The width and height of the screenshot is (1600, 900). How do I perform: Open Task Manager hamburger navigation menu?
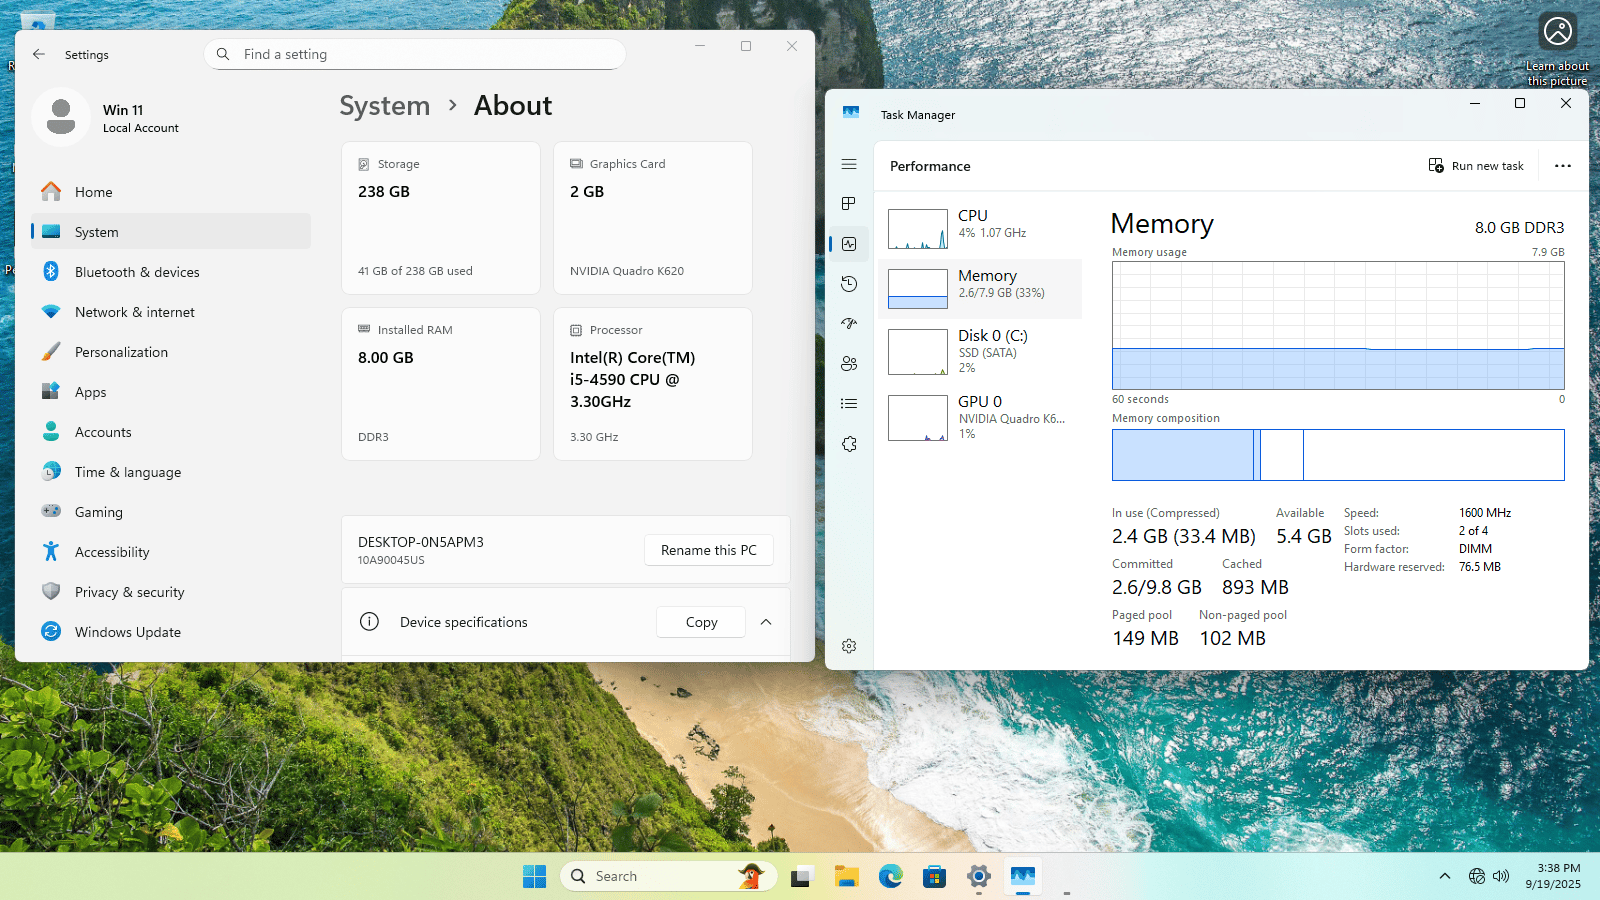[x=849, y=164]
